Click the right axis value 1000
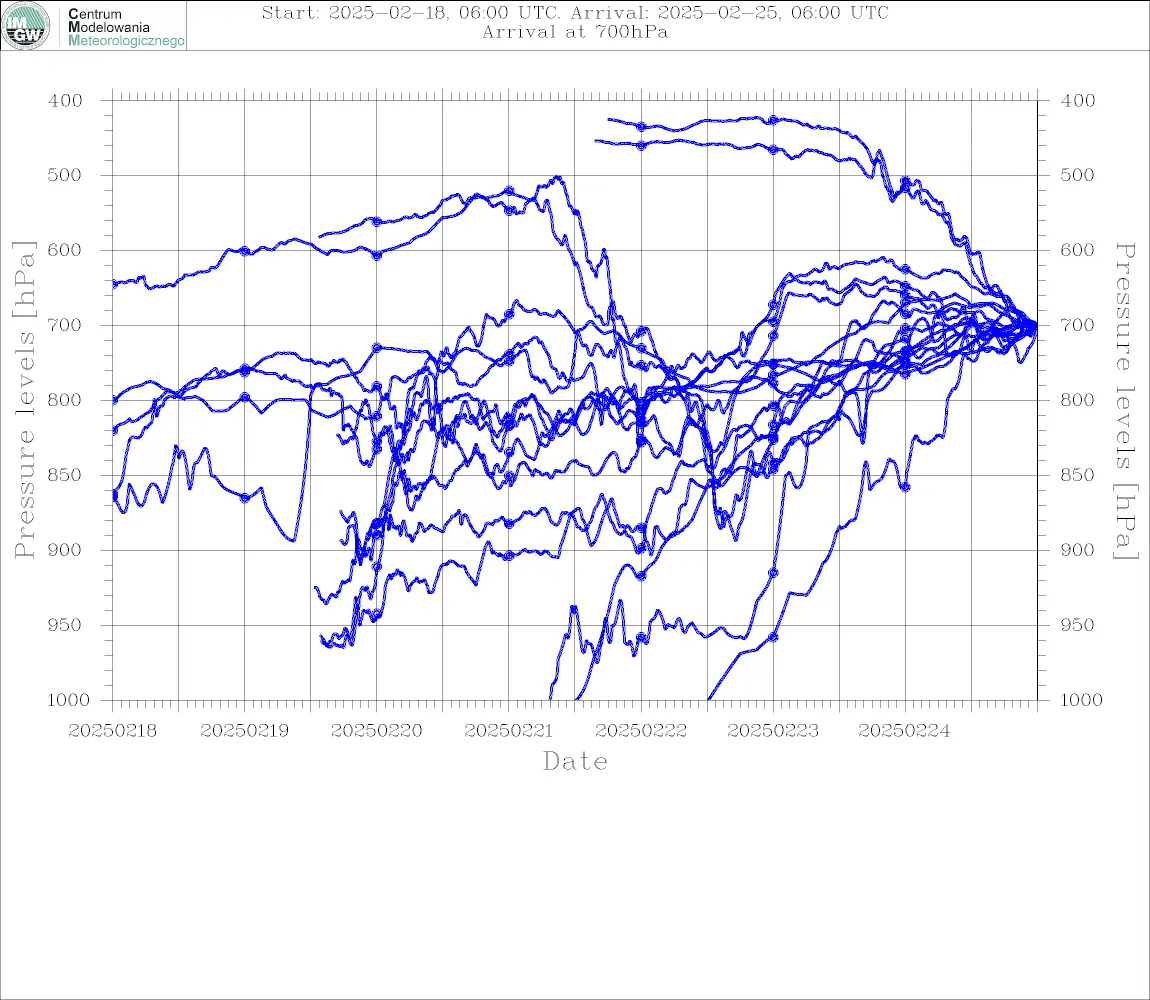 [1081, 700]
